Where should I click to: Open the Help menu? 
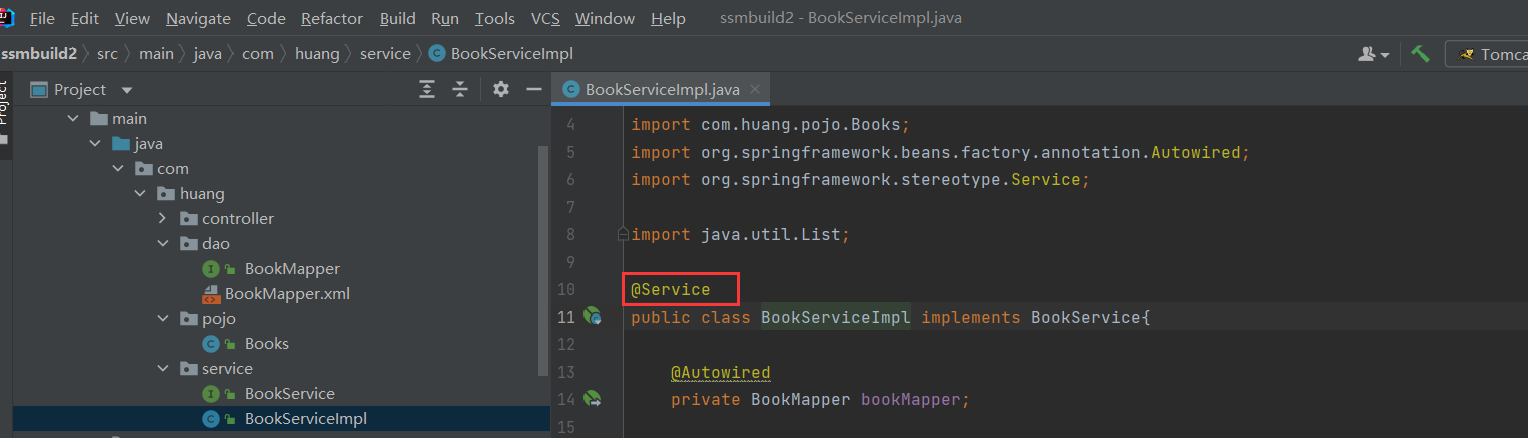pos(668,18)
